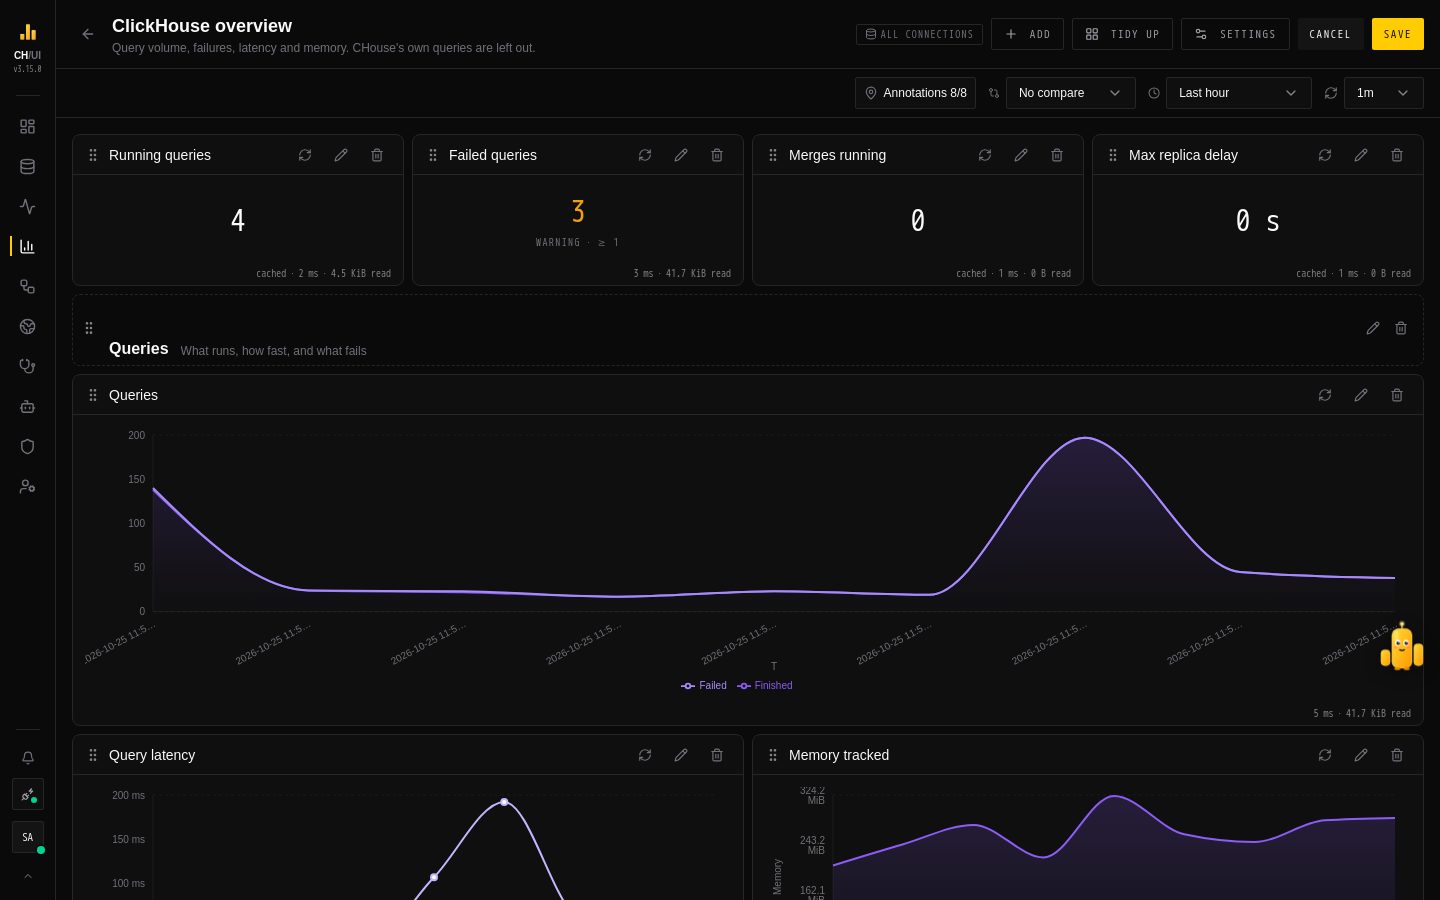Edit the Queries section header

coord(1373,328)
